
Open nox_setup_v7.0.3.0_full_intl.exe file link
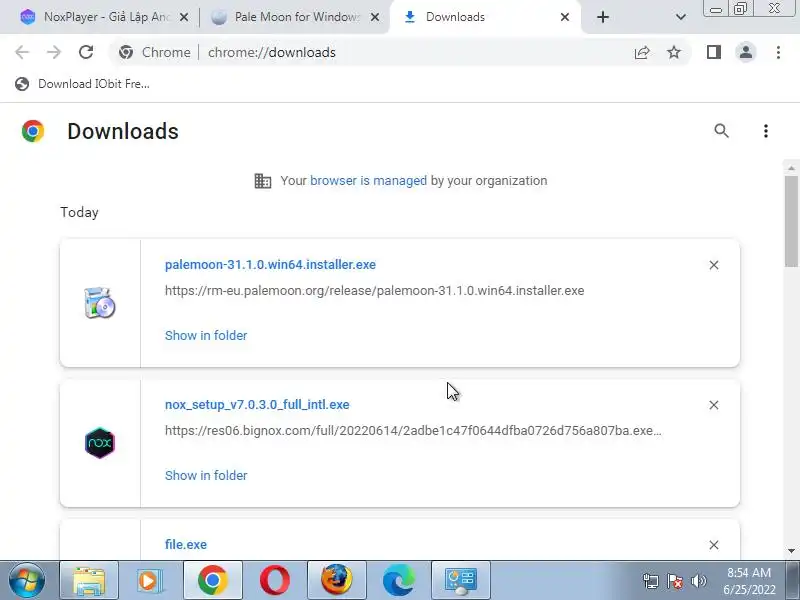(257, 405)
